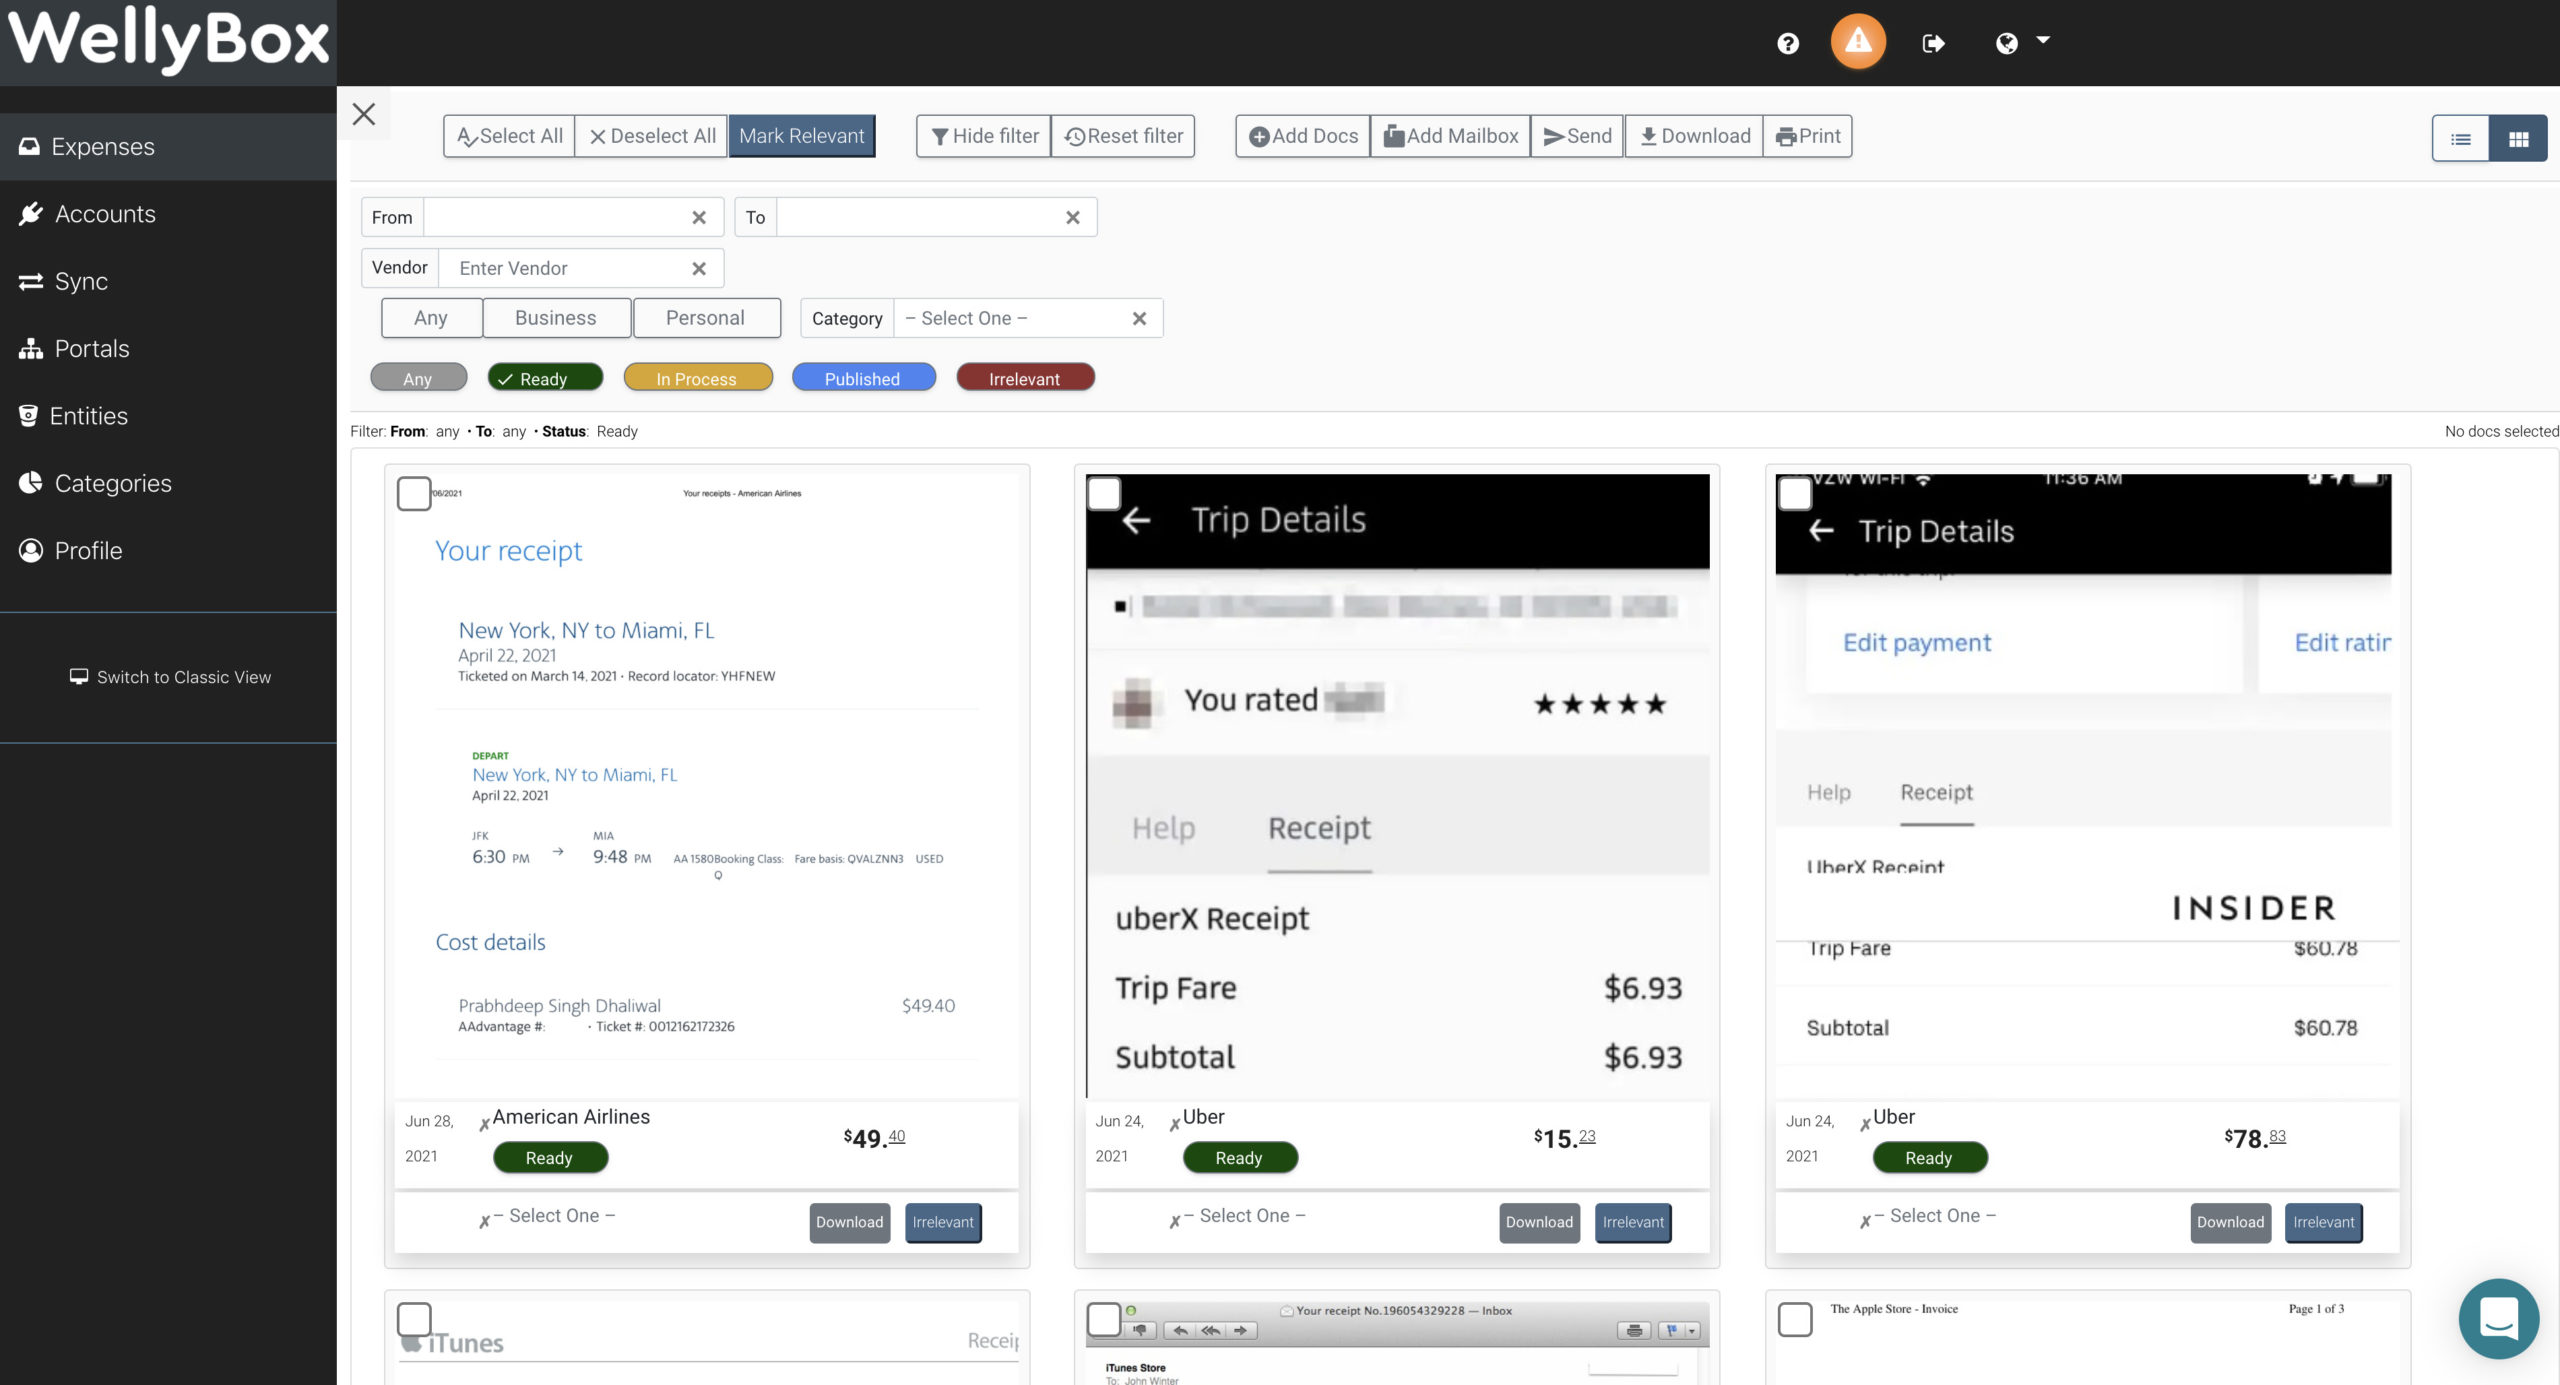This screenshot has height=1385, width=2560.
Task: Clear the Vendor field
Action: (699, 268)
